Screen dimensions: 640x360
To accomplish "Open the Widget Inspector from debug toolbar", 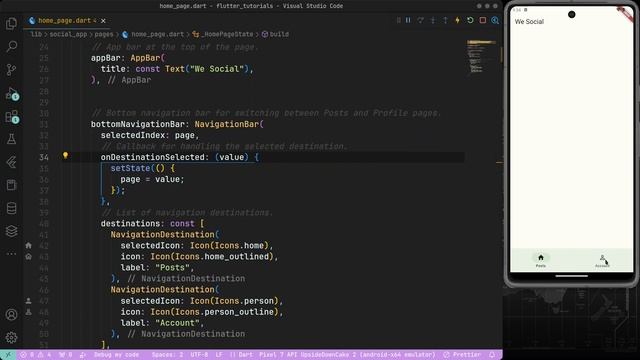I will [495, 20].
